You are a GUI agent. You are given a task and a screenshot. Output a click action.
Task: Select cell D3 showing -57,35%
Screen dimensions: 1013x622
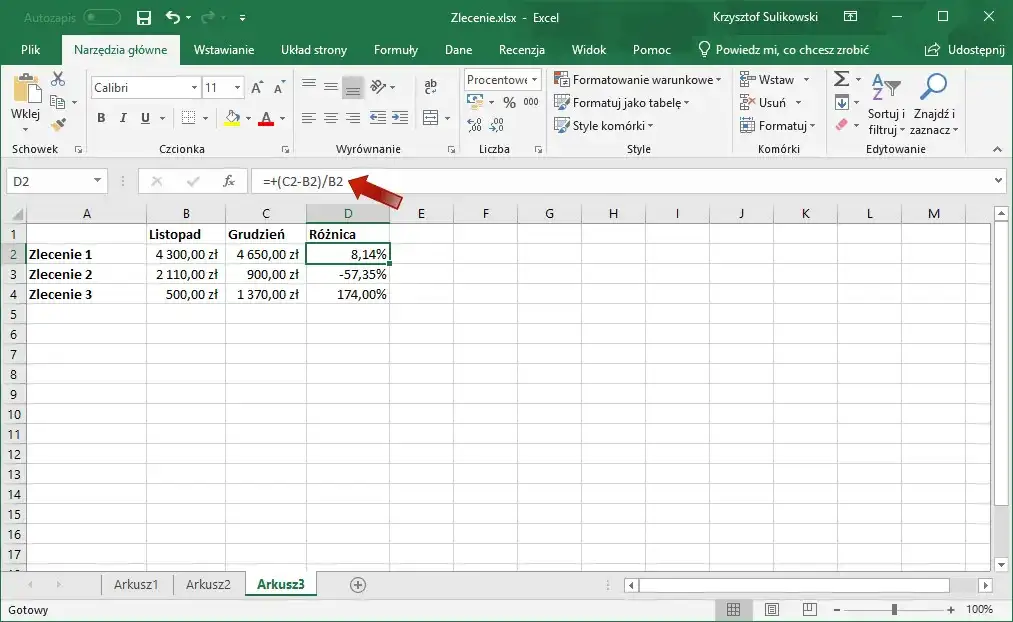click(x=347, y=274)
